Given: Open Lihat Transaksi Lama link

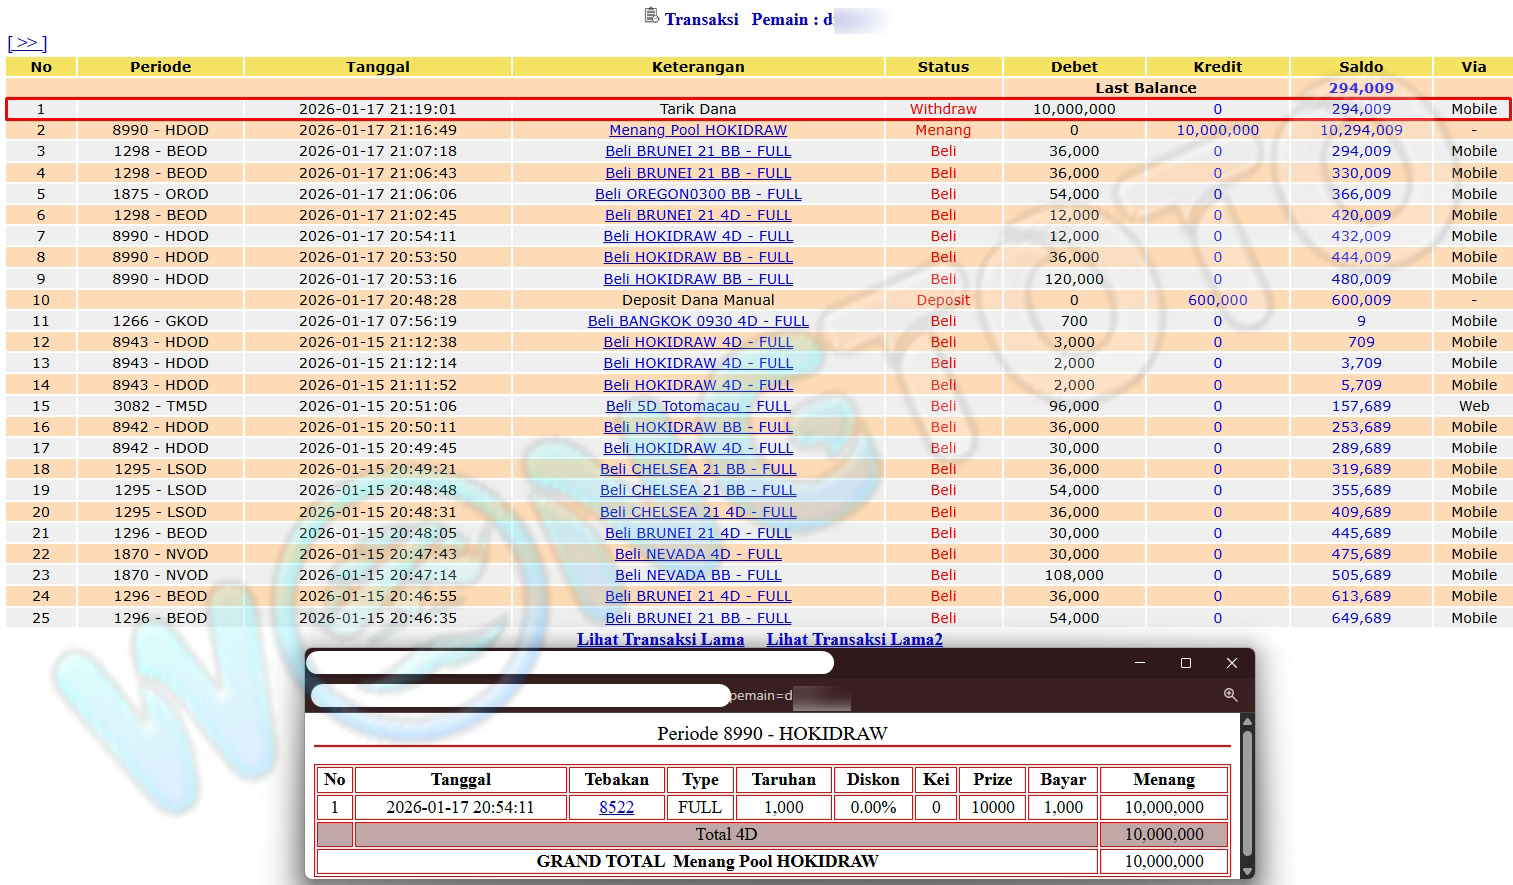Looking at the screenshot, I should pos(660,640).
